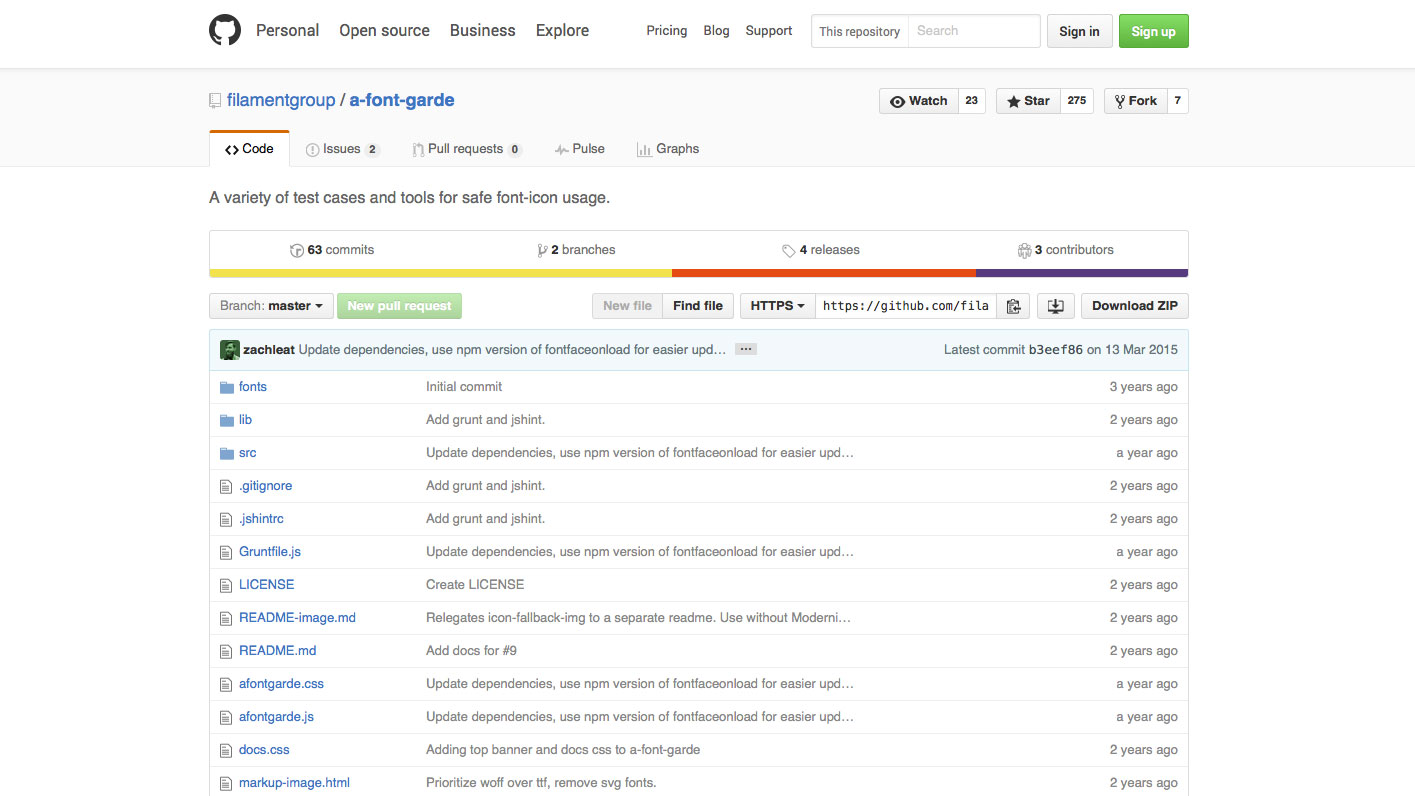Click the Clone in Desktop icon
1415x796 pixels.
coord(1055,306)
